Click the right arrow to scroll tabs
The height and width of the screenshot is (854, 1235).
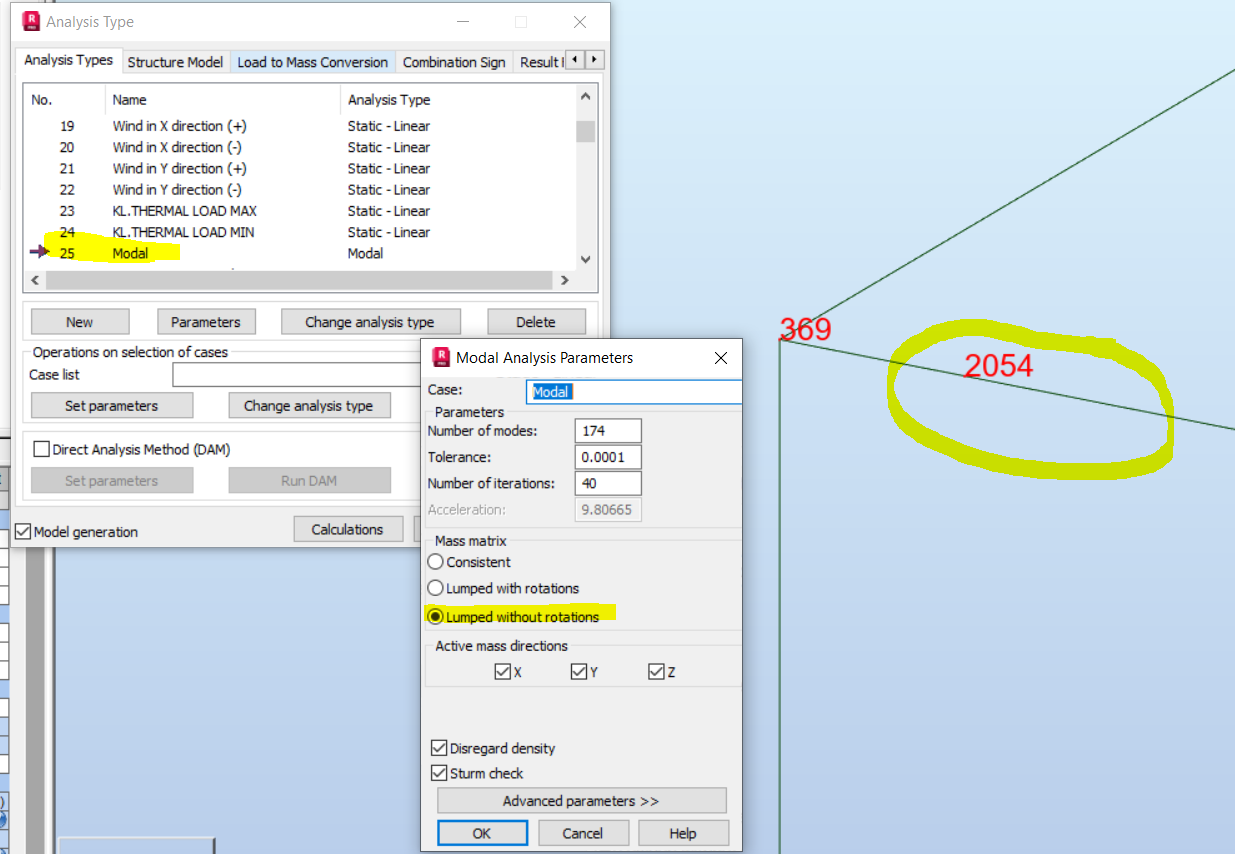[x=594, y=60]
